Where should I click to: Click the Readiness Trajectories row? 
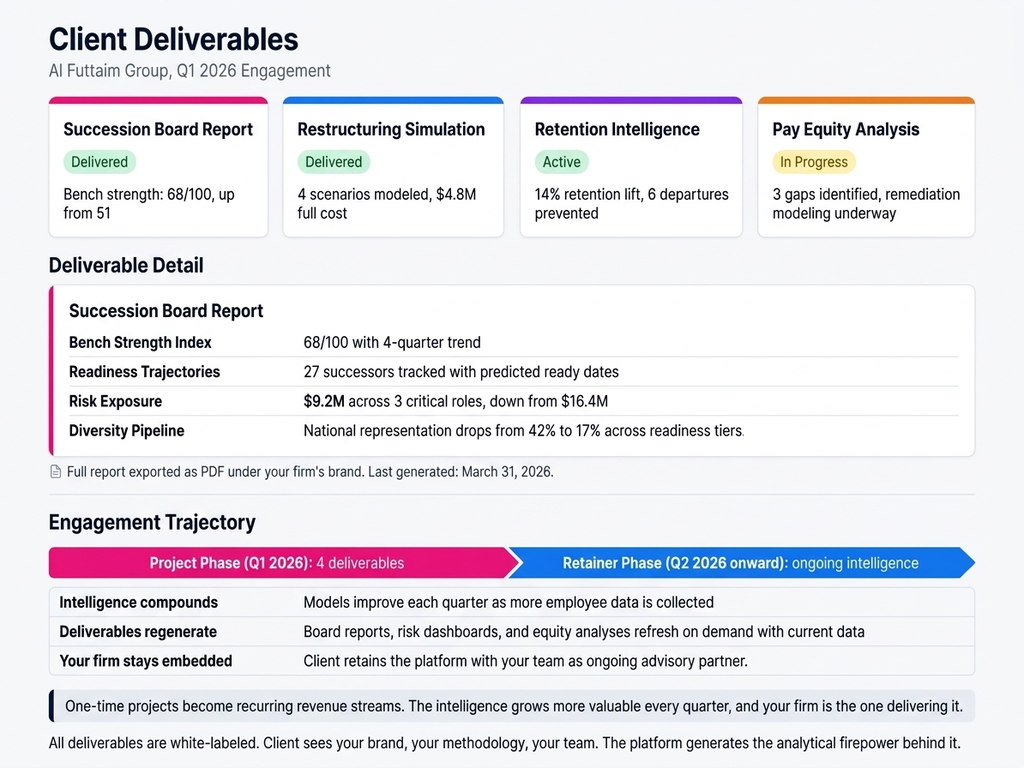pyautogui.click(x=512, y=372)
